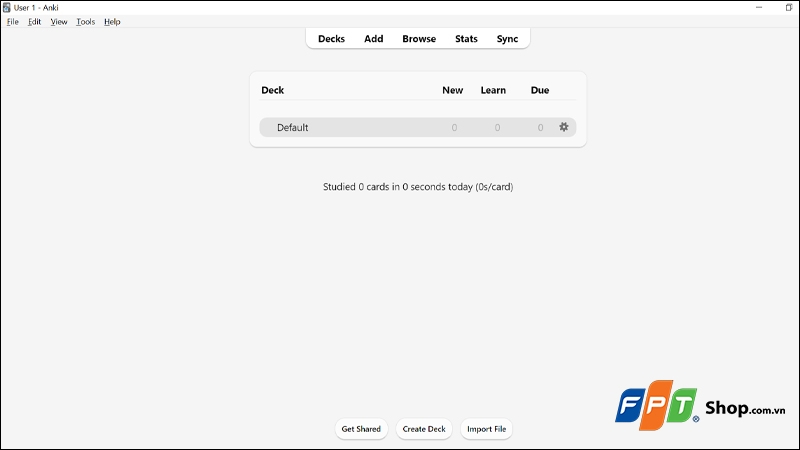The image size is (800, 450).
Task: Click Sync in the top toolbar
Action: click(507, 39)
